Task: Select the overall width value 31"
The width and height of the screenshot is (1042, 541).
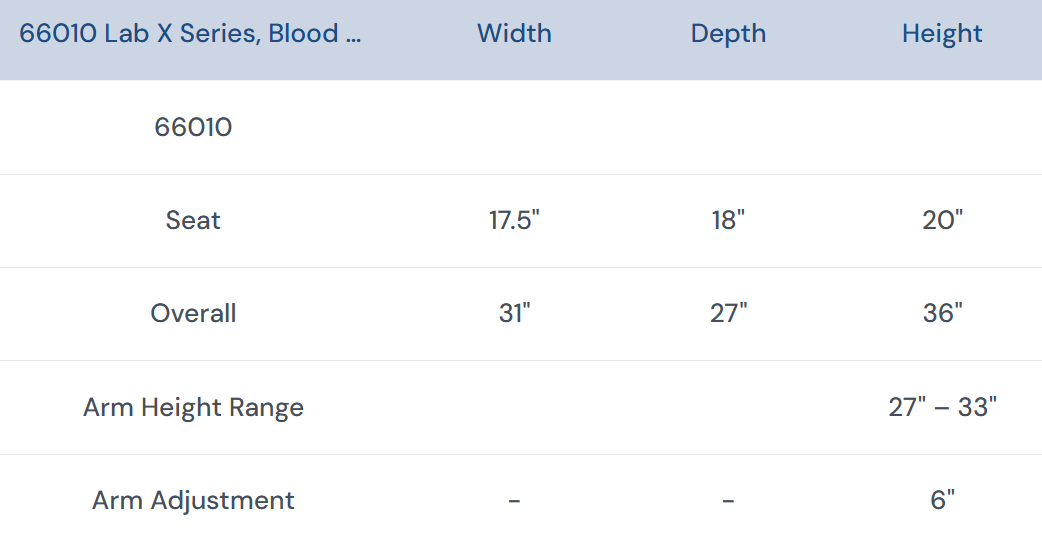Action: point(514,313)
